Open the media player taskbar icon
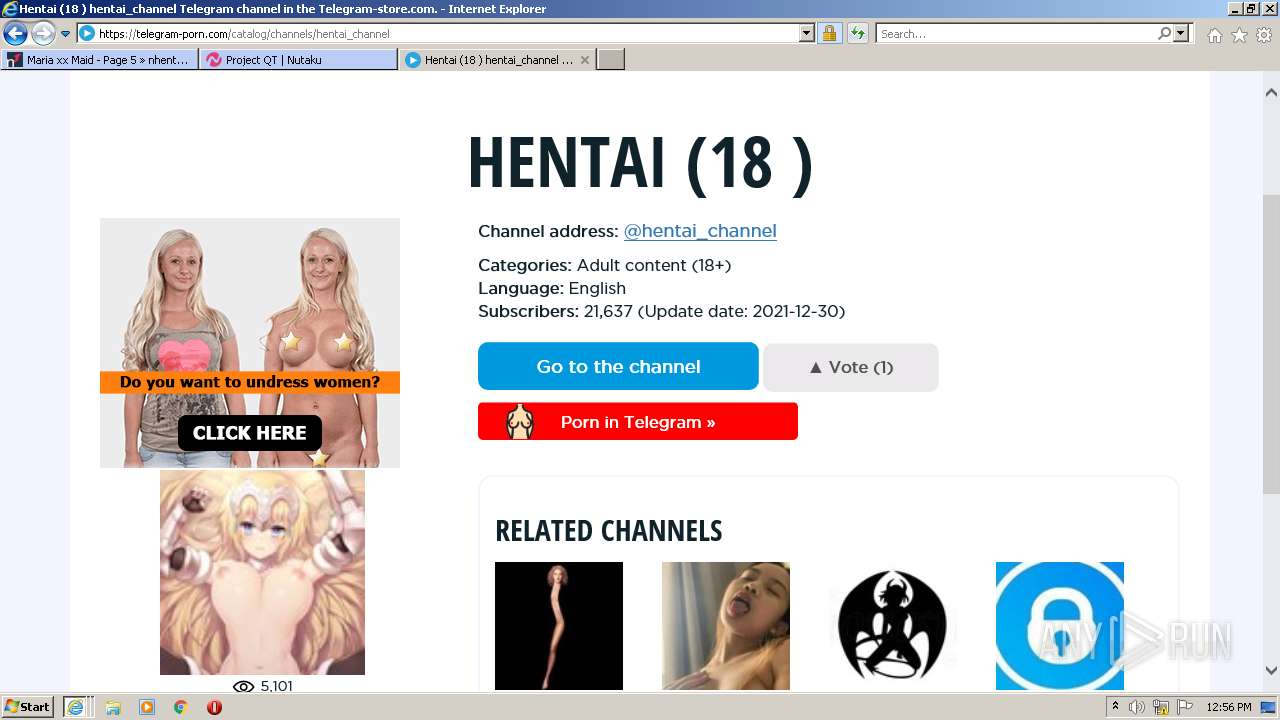 tap(147, 707)
